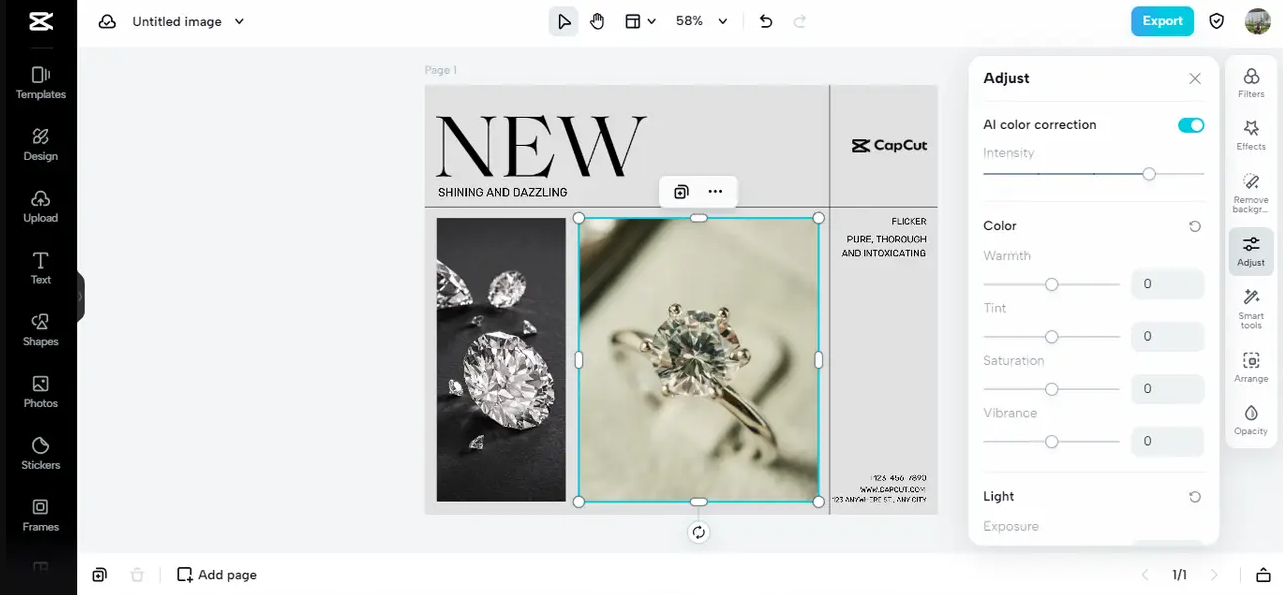Click the Warmth slider

tap(1051, 285)
